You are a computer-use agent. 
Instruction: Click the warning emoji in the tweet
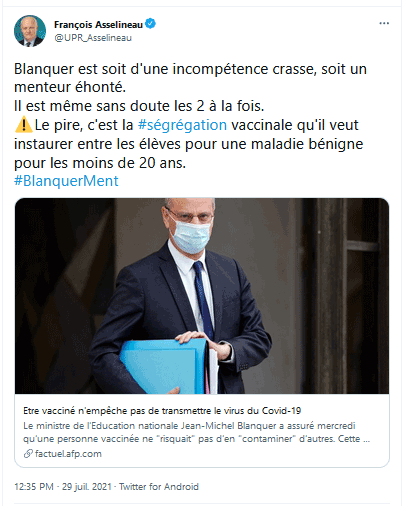[24, 125]
